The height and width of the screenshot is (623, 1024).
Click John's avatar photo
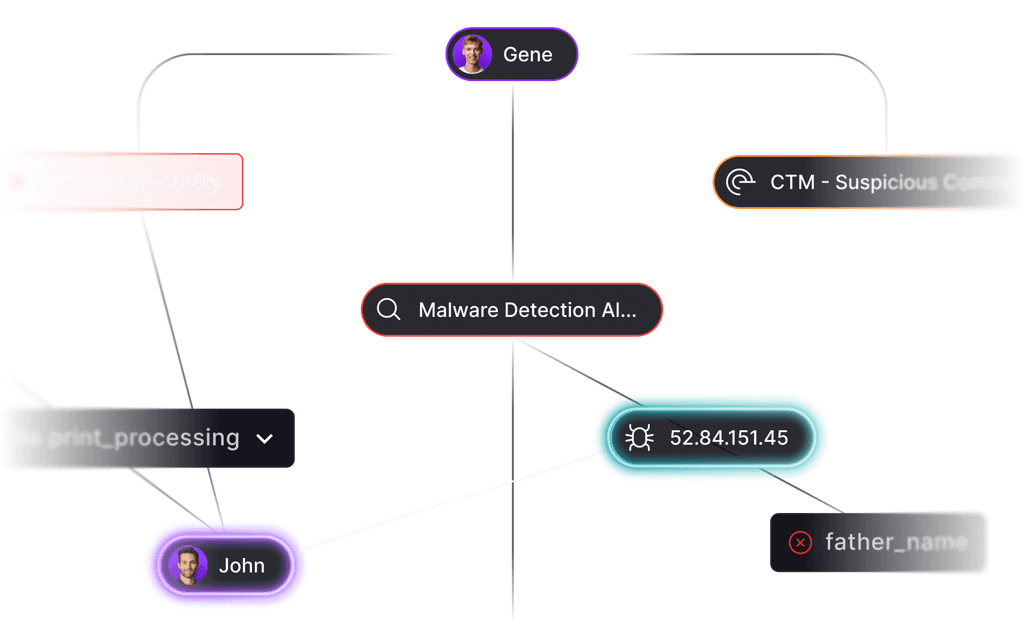click(188, 566)
